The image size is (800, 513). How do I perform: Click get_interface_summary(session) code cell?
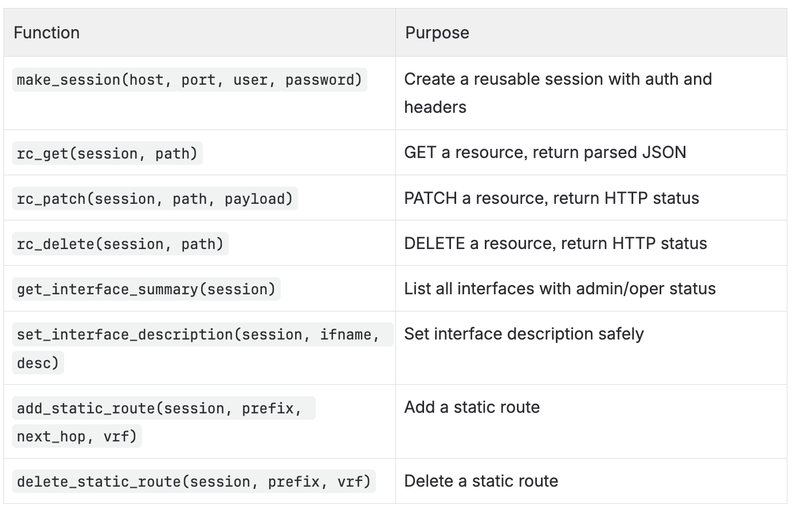146,289
